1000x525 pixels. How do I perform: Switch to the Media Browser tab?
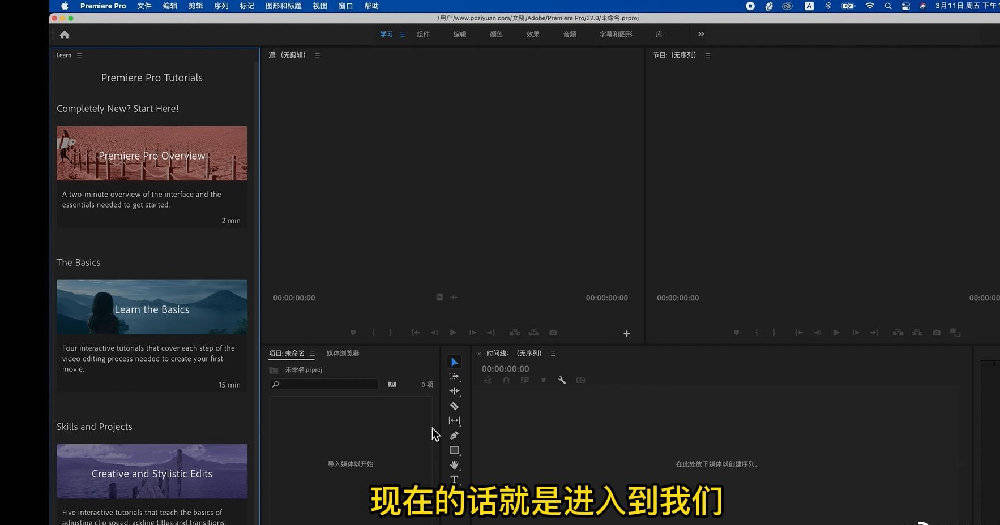click(x=343, y=353)
